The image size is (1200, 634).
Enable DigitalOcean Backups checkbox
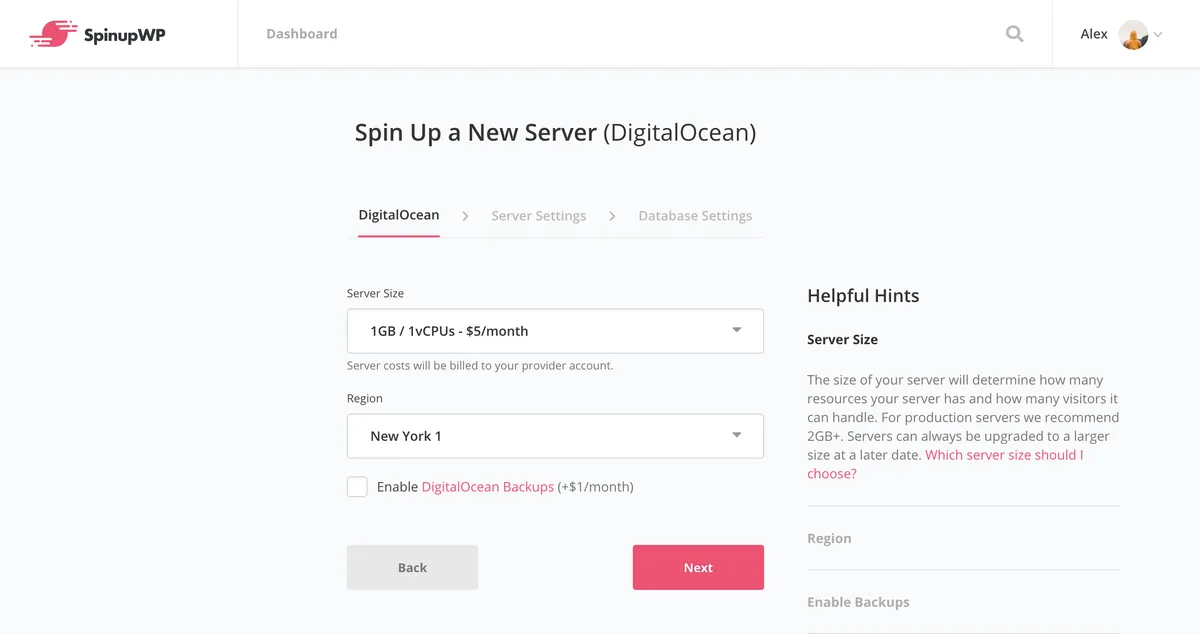[x=357, y=487]
